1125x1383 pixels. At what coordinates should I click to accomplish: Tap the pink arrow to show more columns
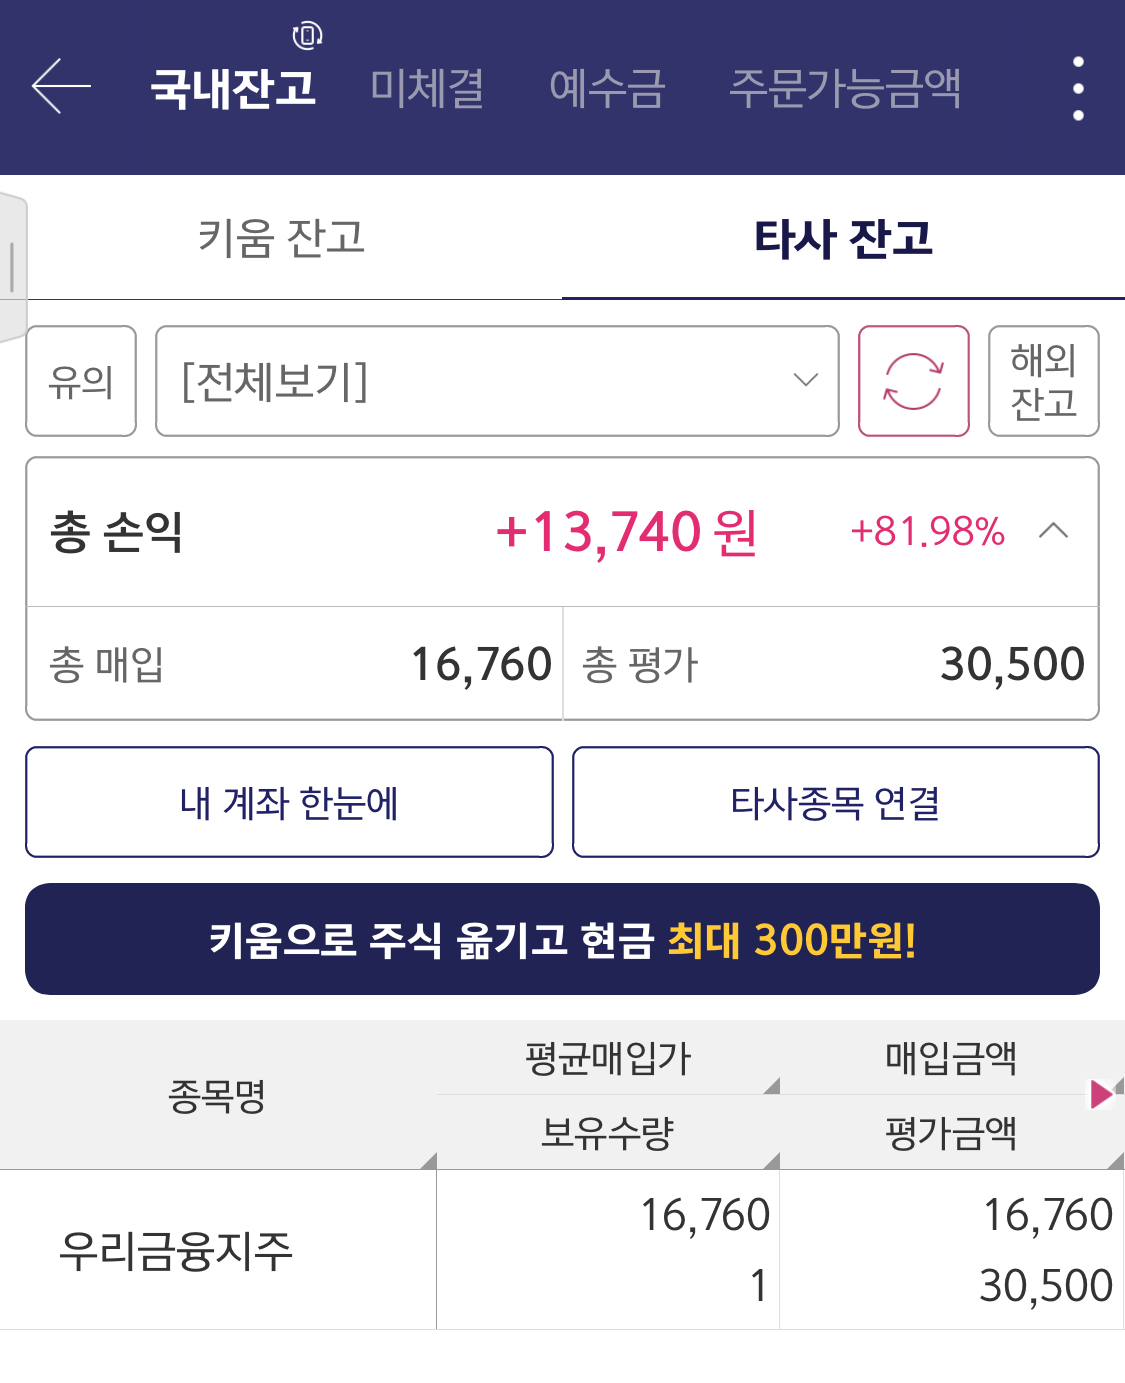[x=1101, y=1094]
